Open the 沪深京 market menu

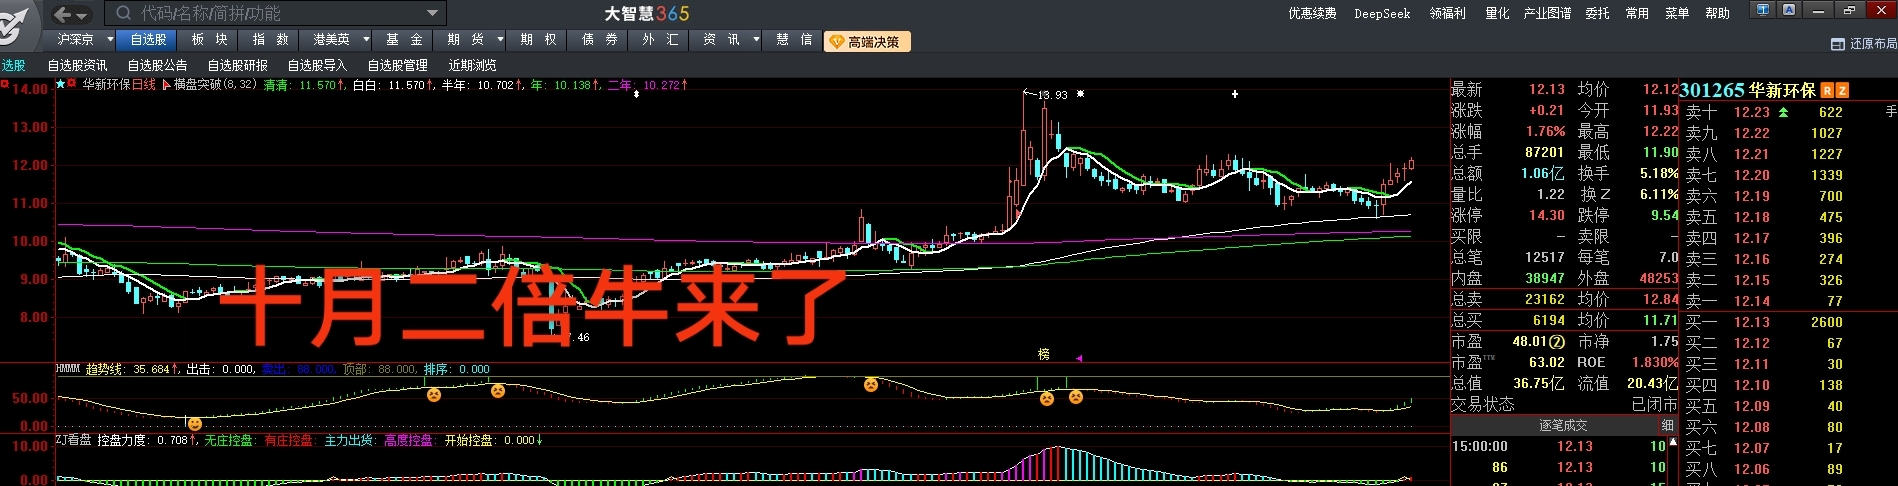(x=75, y=40)
